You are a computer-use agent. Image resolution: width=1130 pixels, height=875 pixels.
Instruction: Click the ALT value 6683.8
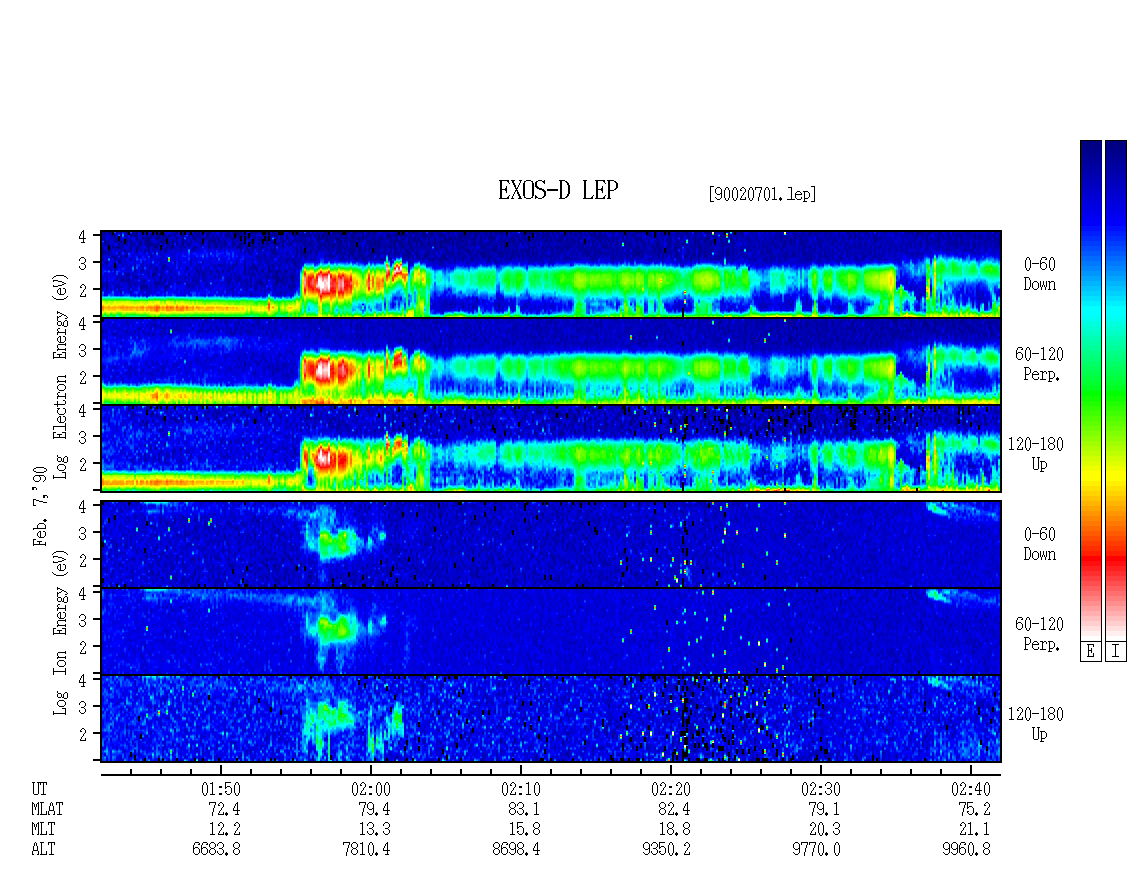pos(216,850)
